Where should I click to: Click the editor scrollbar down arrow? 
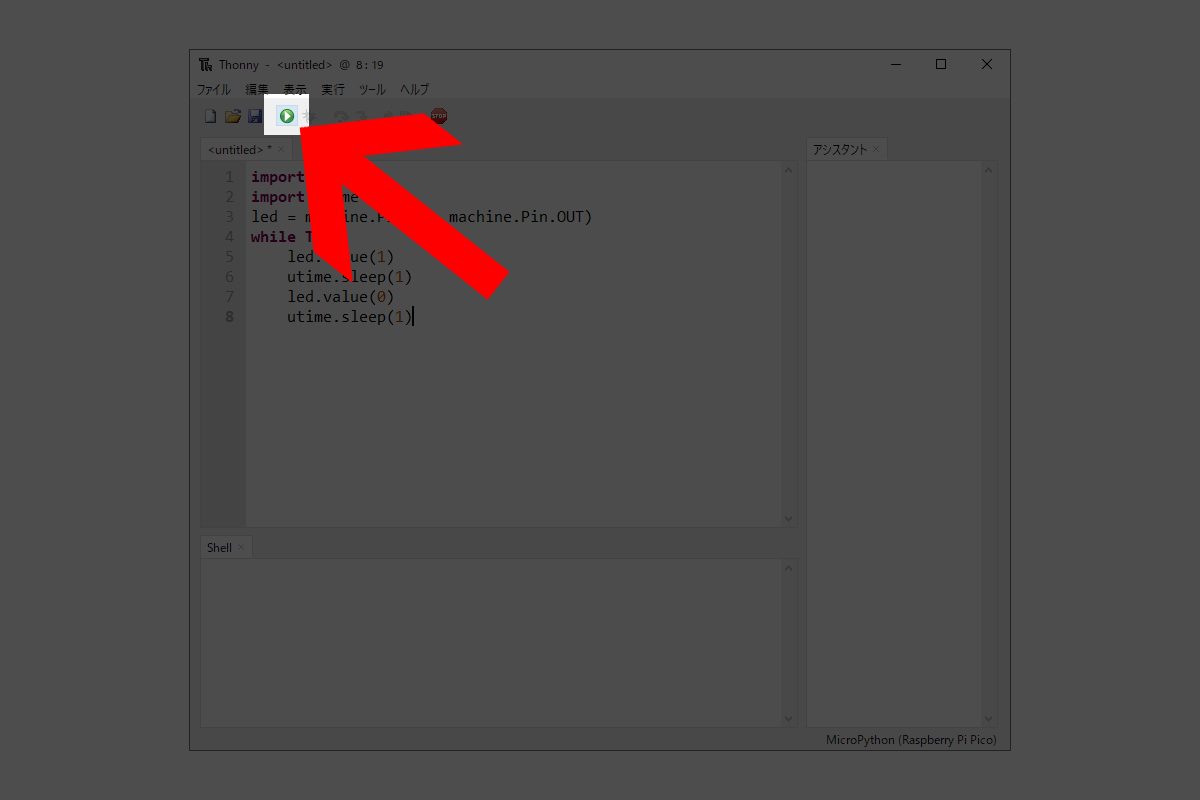(788, 518)
